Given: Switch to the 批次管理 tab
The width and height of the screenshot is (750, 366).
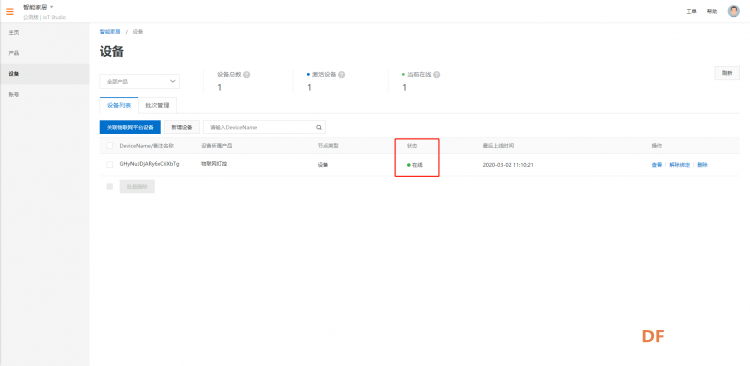Looking at the screenshot, I should coord(157,105).
